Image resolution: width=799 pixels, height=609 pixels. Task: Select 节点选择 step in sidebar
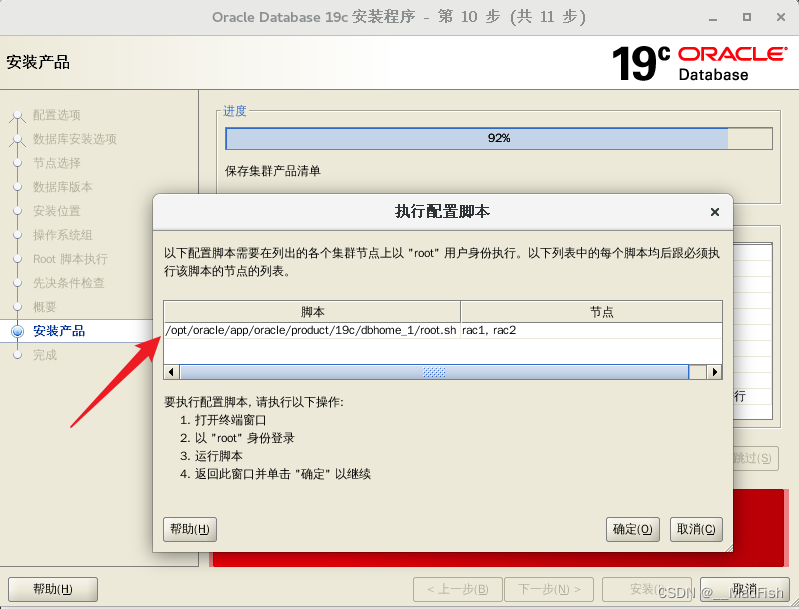click(57, 163)
